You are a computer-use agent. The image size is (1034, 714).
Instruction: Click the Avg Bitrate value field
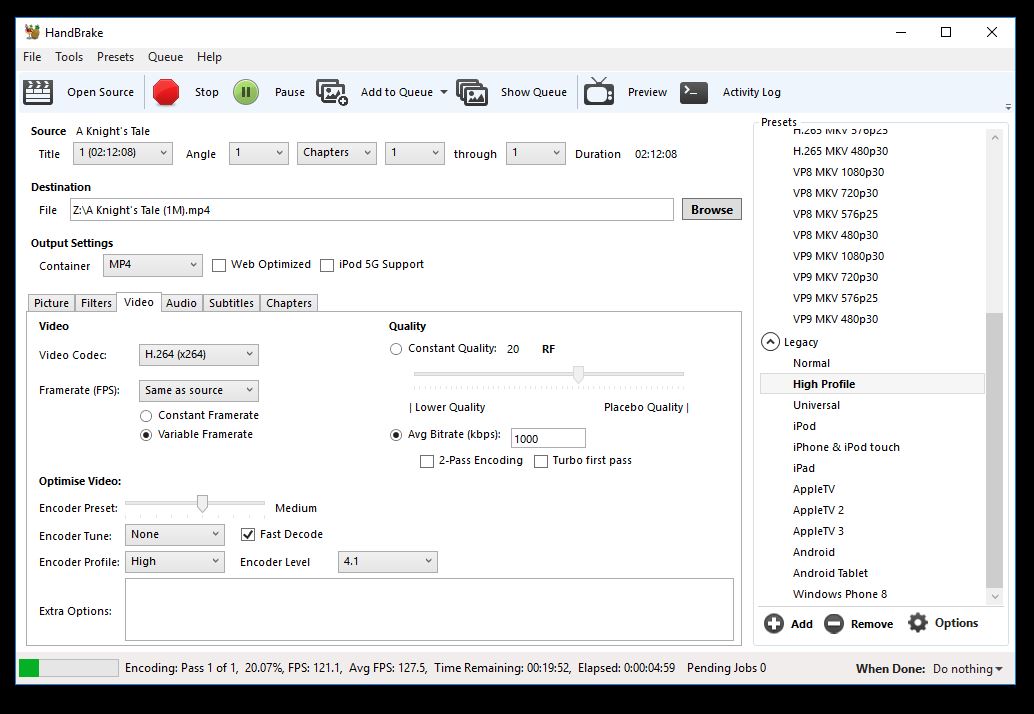[548, 438]
